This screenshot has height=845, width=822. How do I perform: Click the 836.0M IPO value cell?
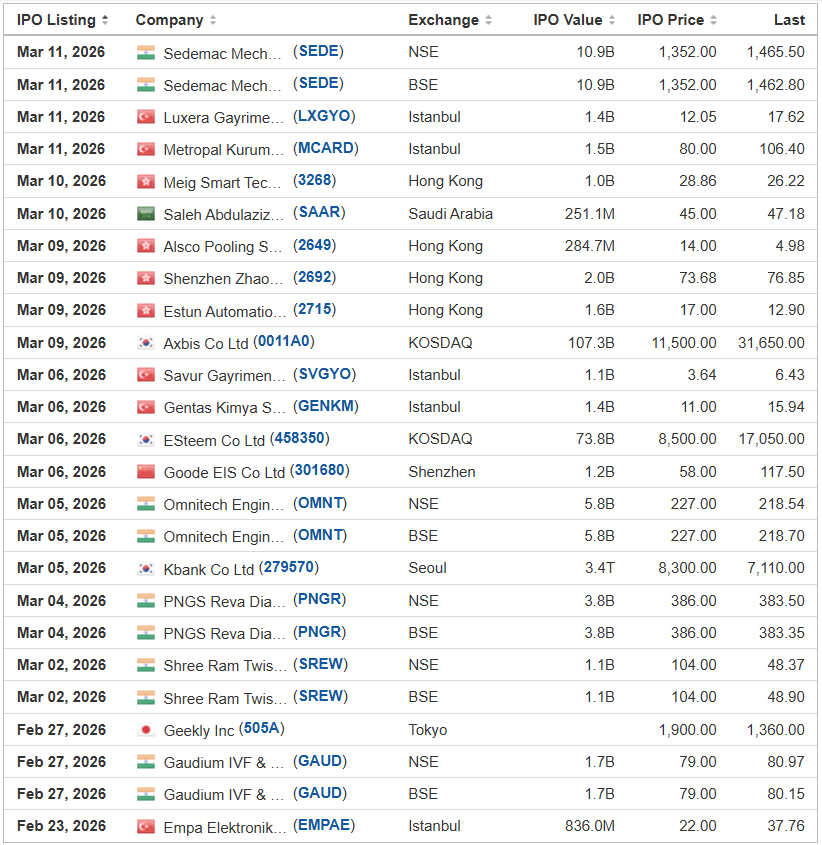[590, 826]
